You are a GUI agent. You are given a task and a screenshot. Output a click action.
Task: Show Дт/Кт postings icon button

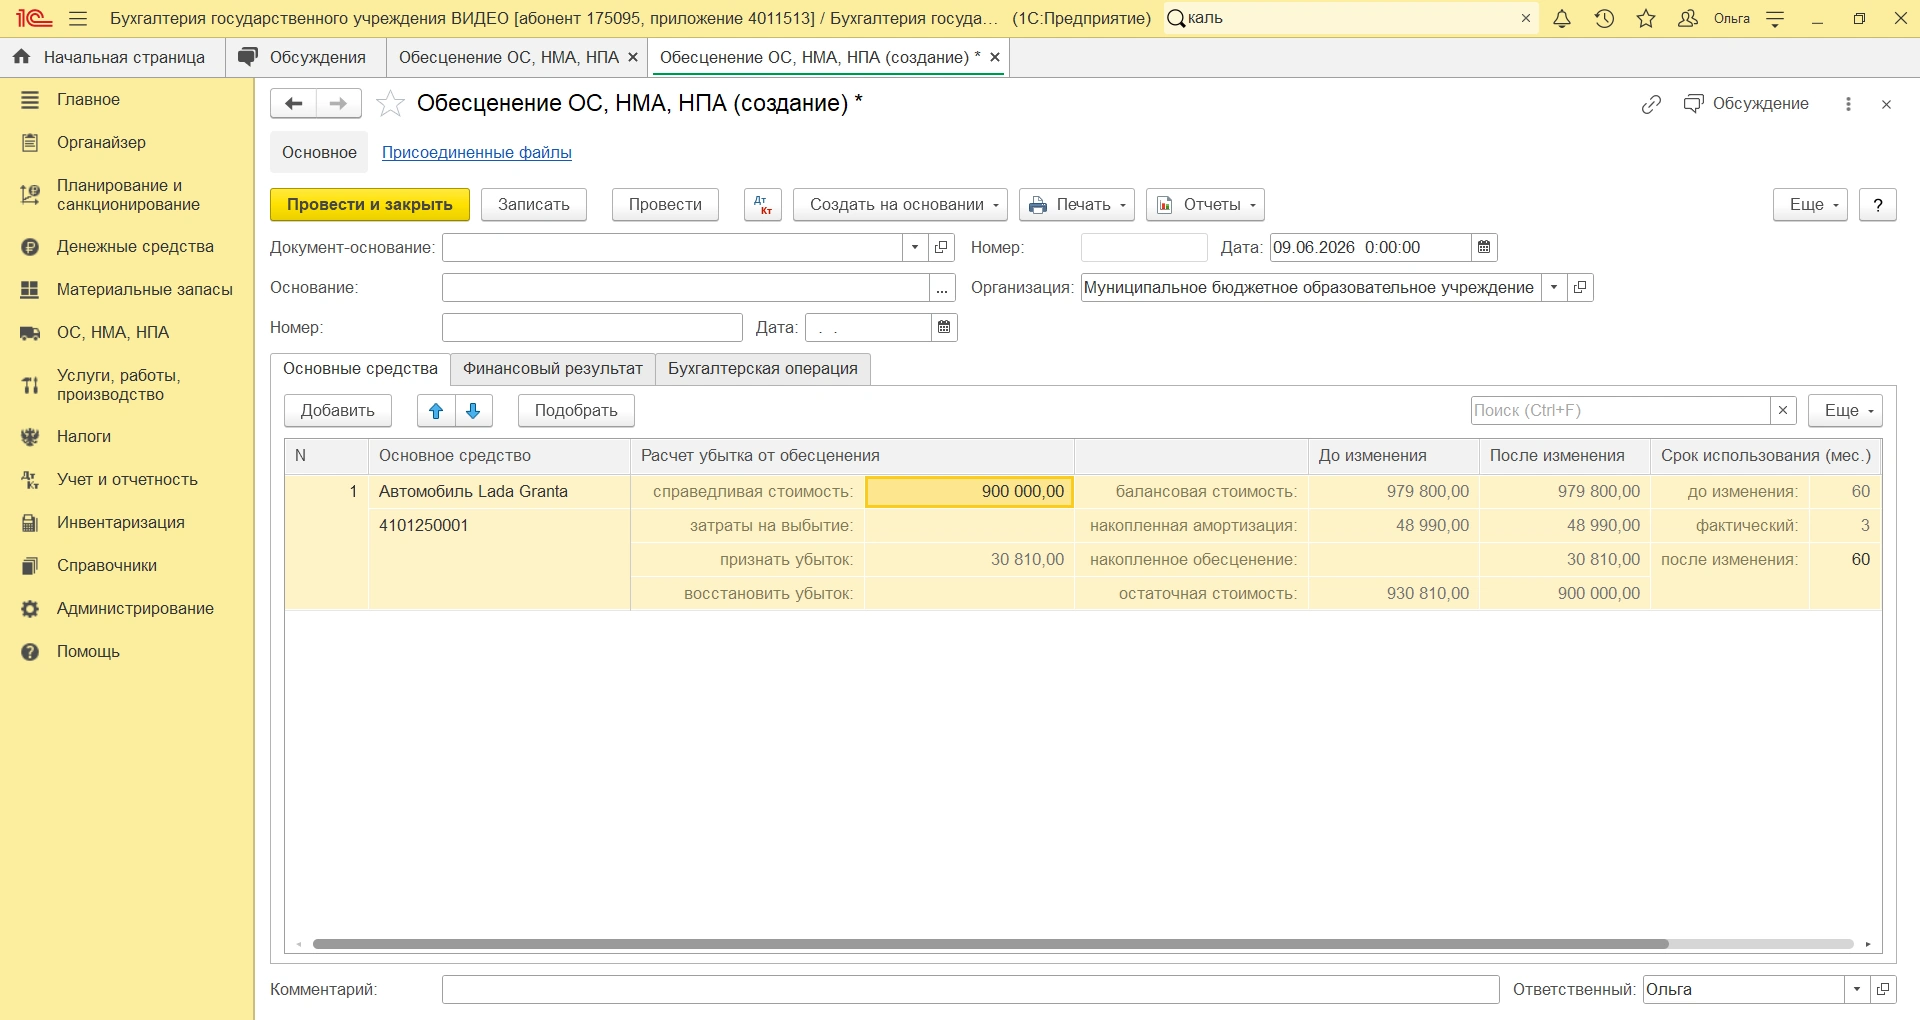[763, 205]
